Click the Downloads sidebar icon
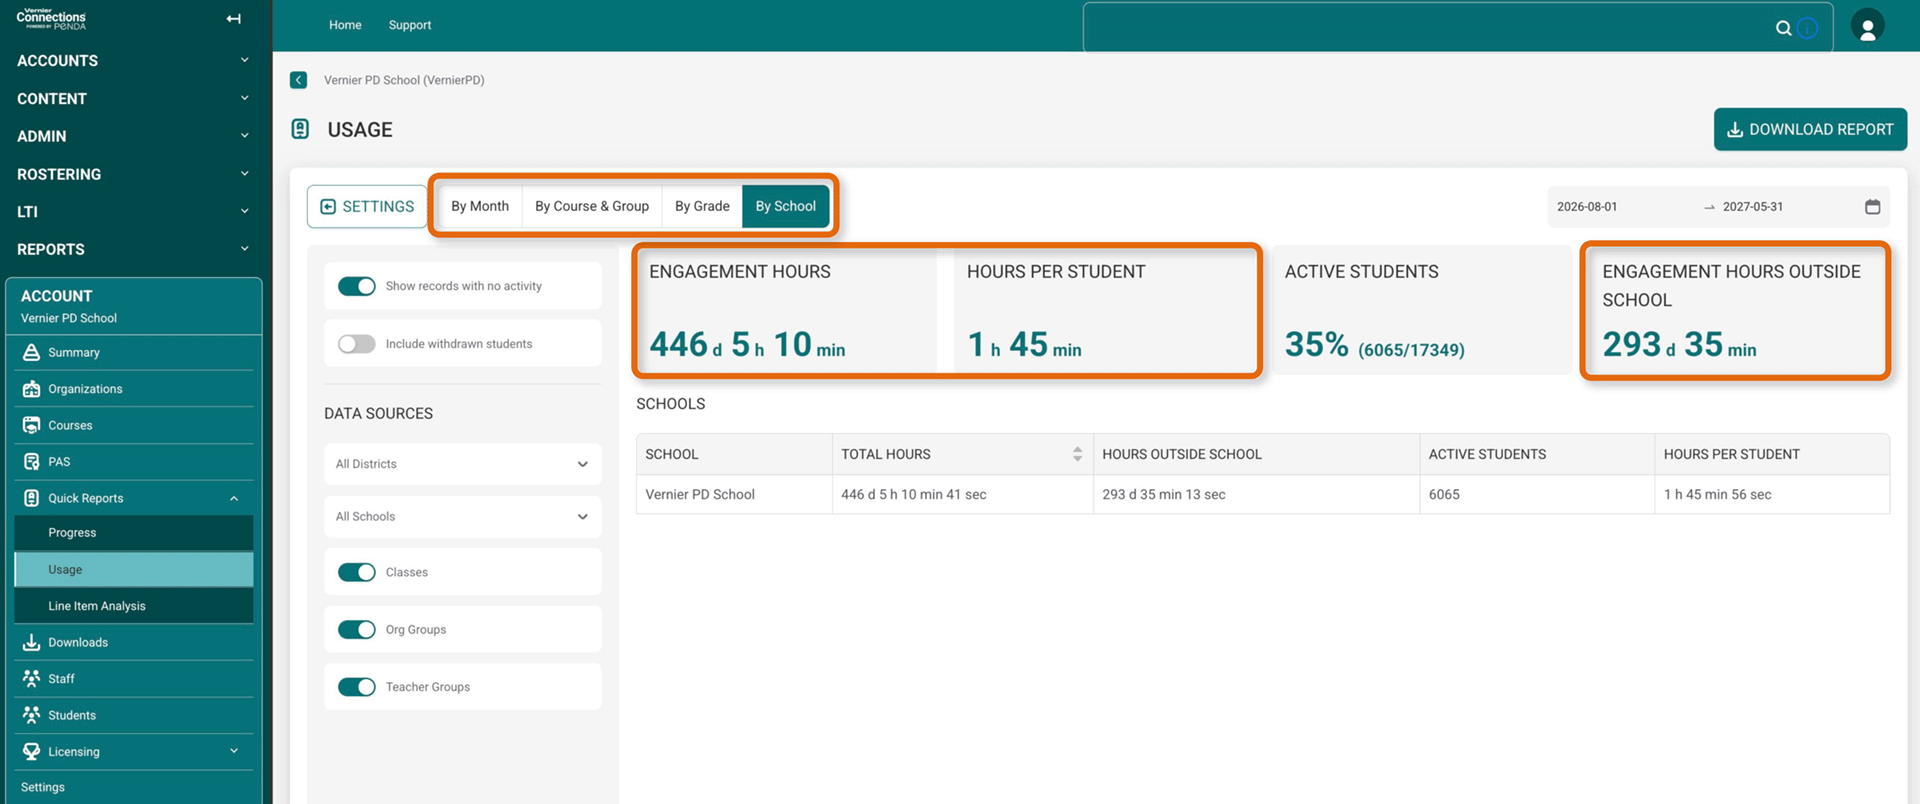This screenshot has height=804, width=1920. pos(31,642)
